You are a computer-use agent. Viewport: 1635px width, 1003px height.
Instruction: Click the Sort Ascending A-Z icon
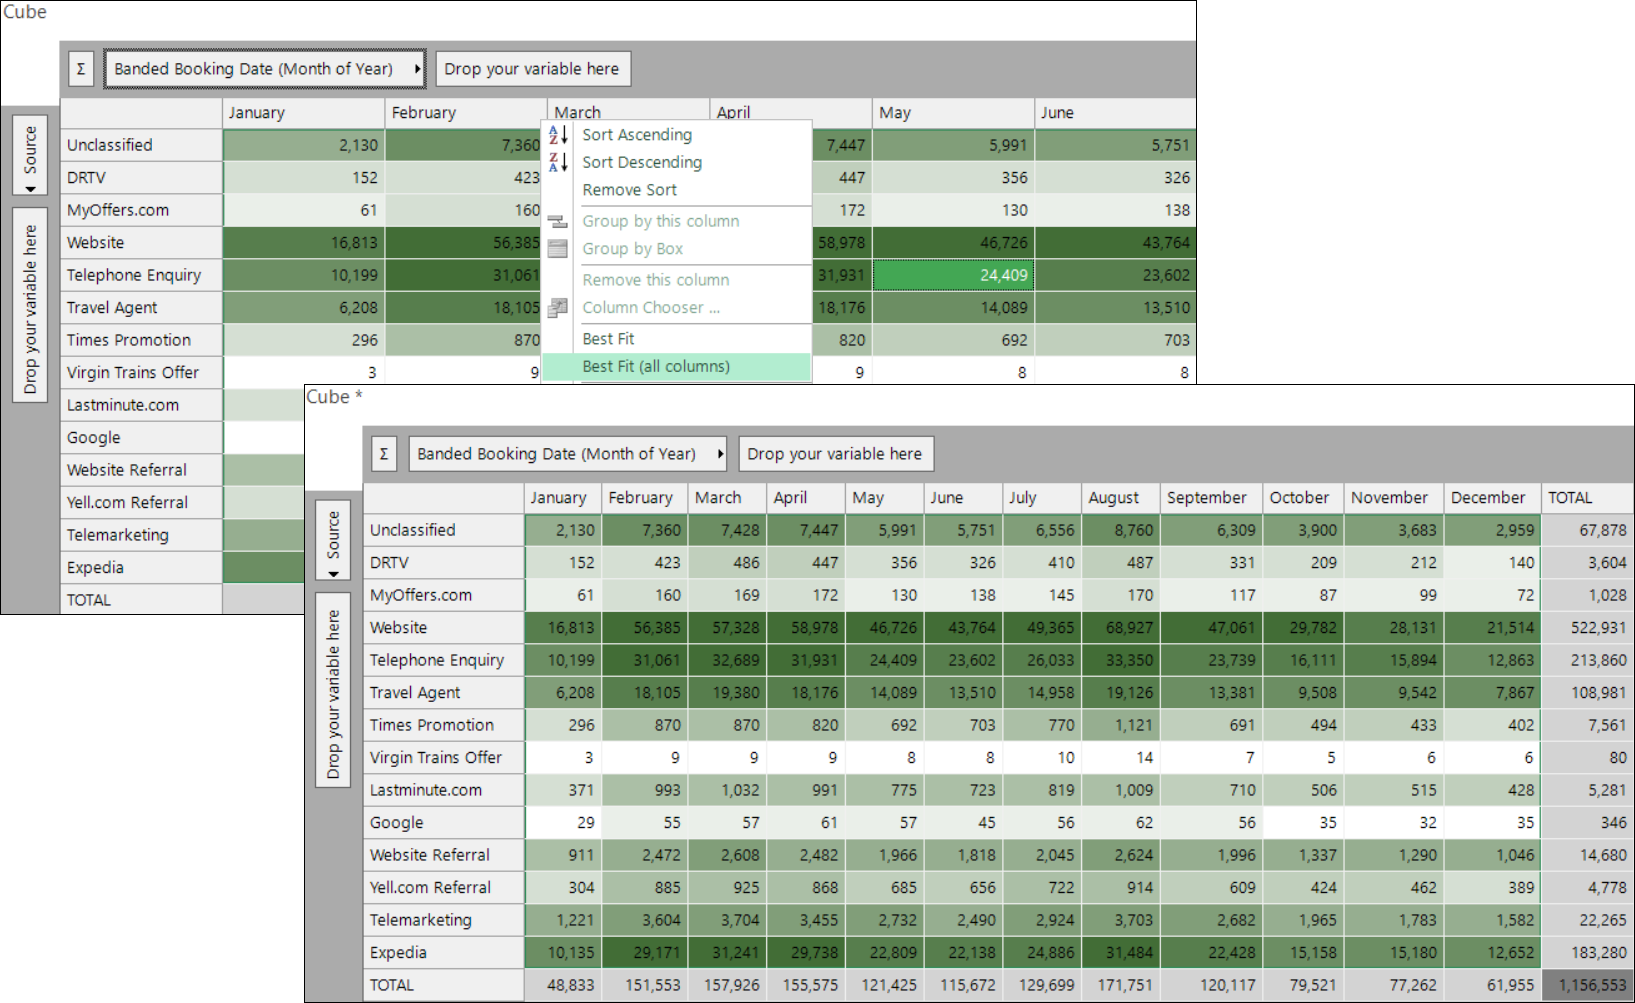coord(558,134)
